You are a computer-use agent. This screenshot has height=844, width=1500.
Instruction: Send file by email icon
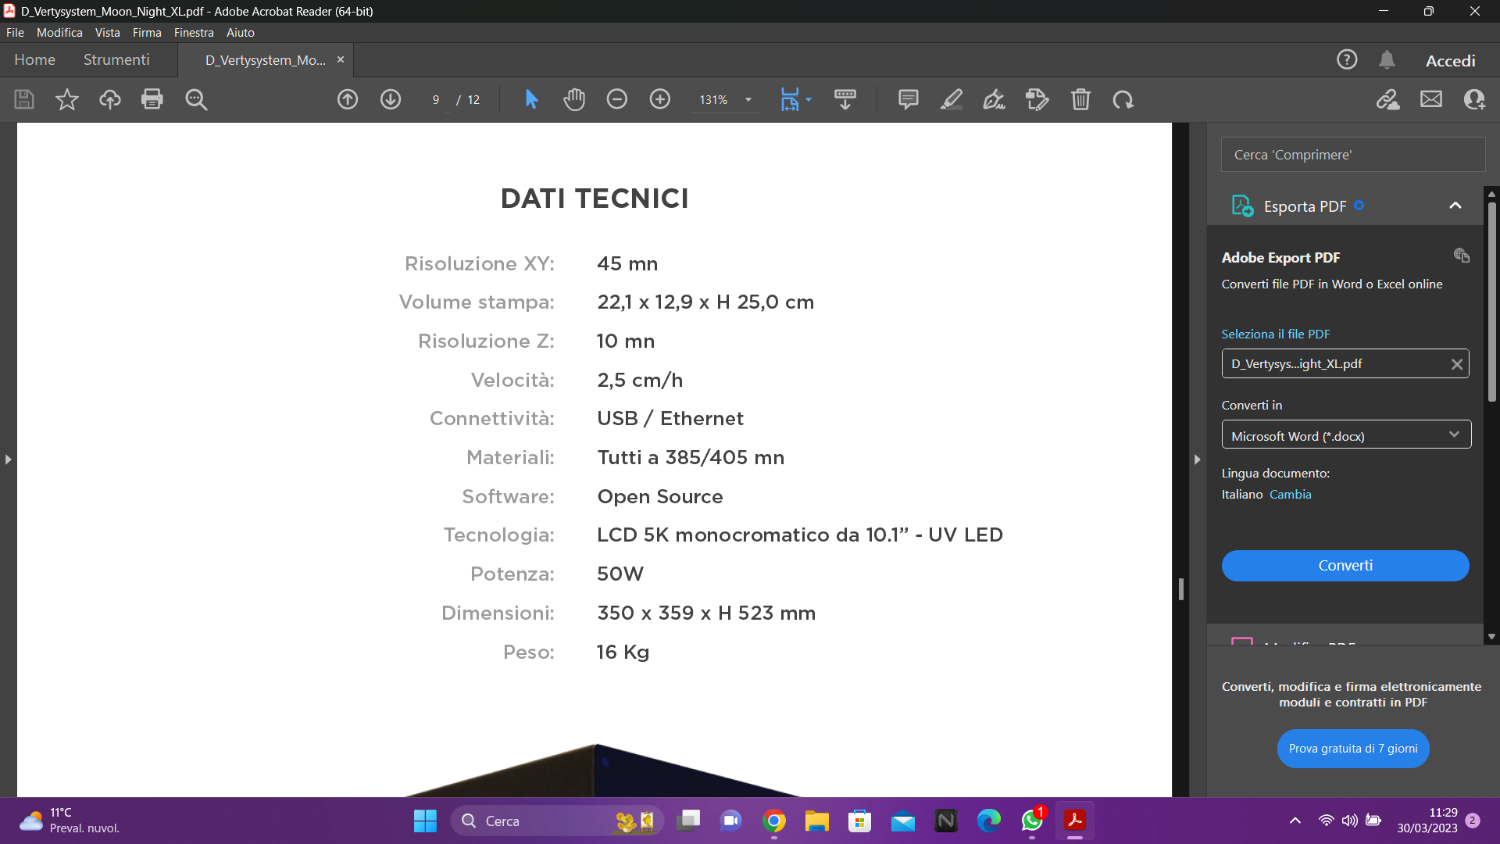pyautogui.click(x=1431, y=99)
